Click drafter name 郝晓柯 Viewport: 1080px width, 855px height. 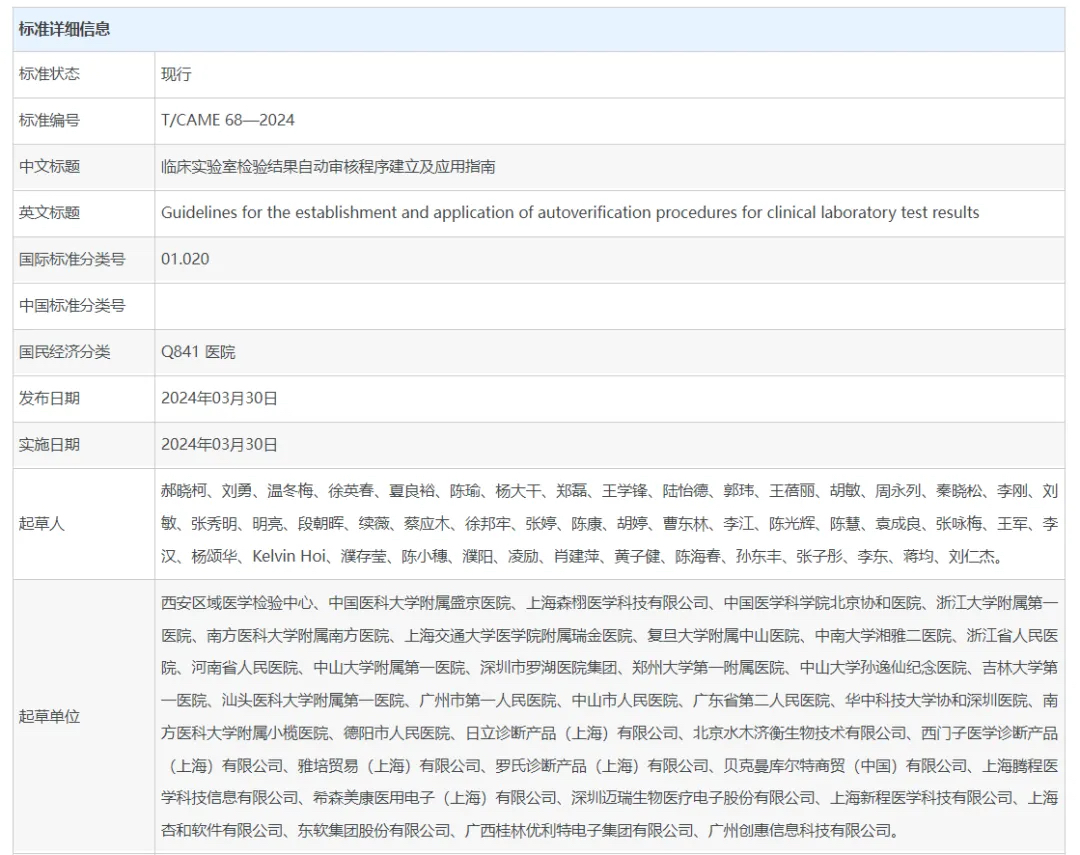pos(184,491)
